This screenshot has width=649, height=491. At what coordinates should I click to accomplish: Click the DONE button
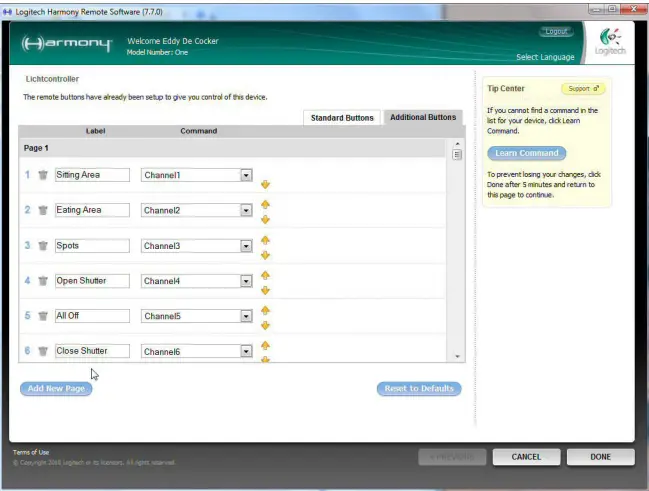pyautogui.click(x=600, y=457)
